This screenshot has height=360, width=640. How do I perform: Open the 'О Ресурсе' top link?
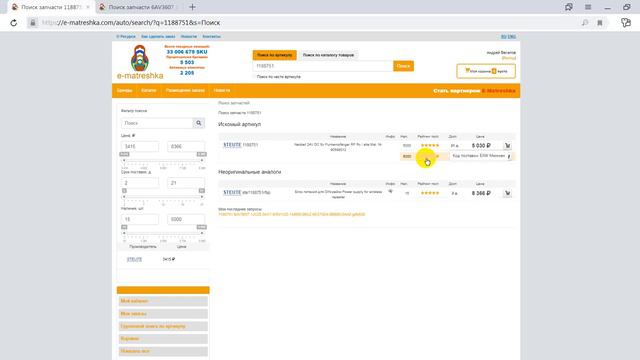tap(126, 37)
